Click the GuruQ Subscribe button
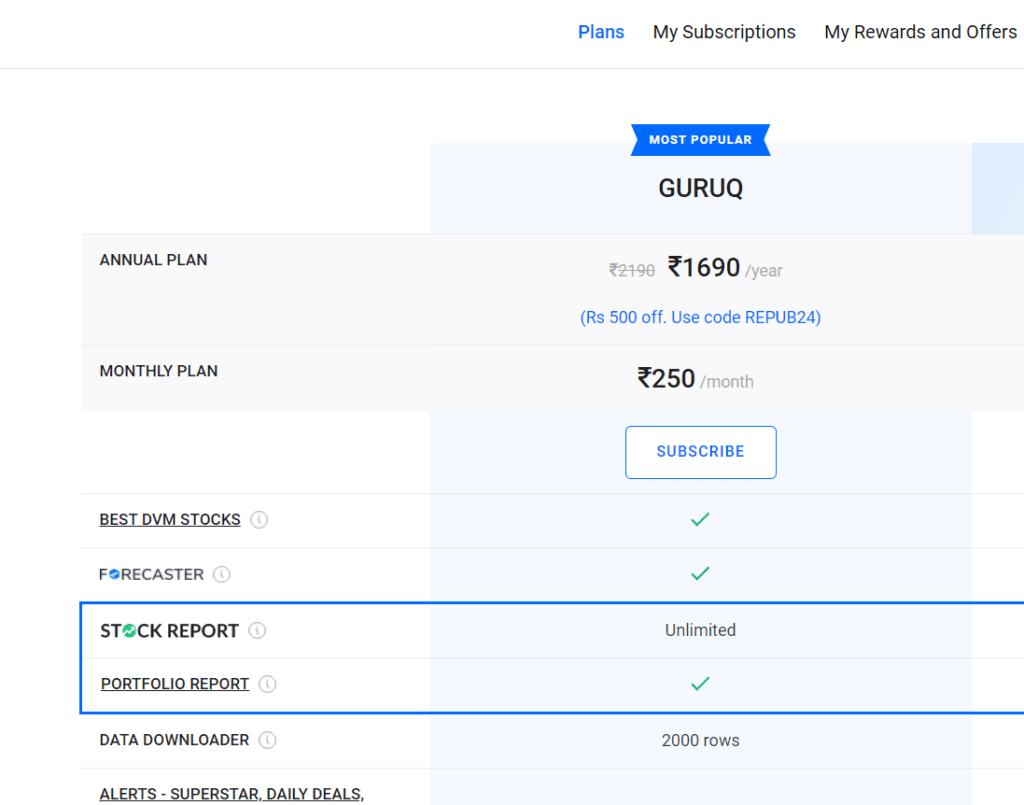This screenshot has height=805, width=1024. (701, 452)
